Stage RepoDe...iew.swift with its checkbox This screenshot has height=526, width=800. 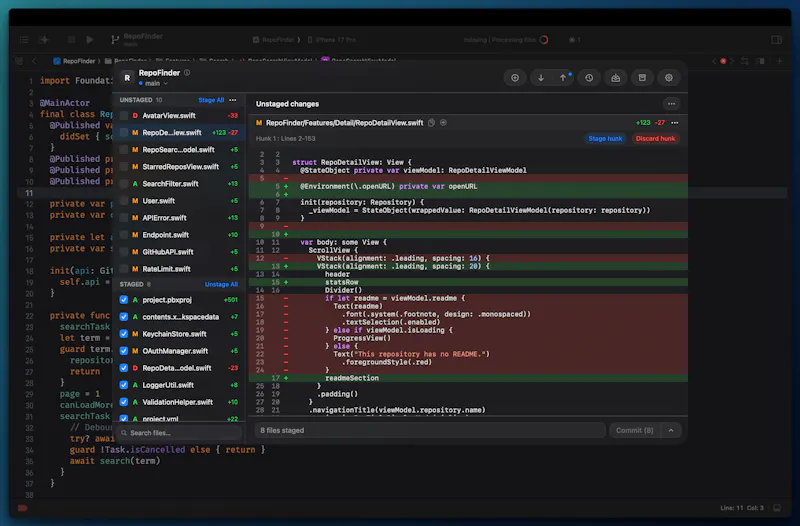[x=124, y=133]
